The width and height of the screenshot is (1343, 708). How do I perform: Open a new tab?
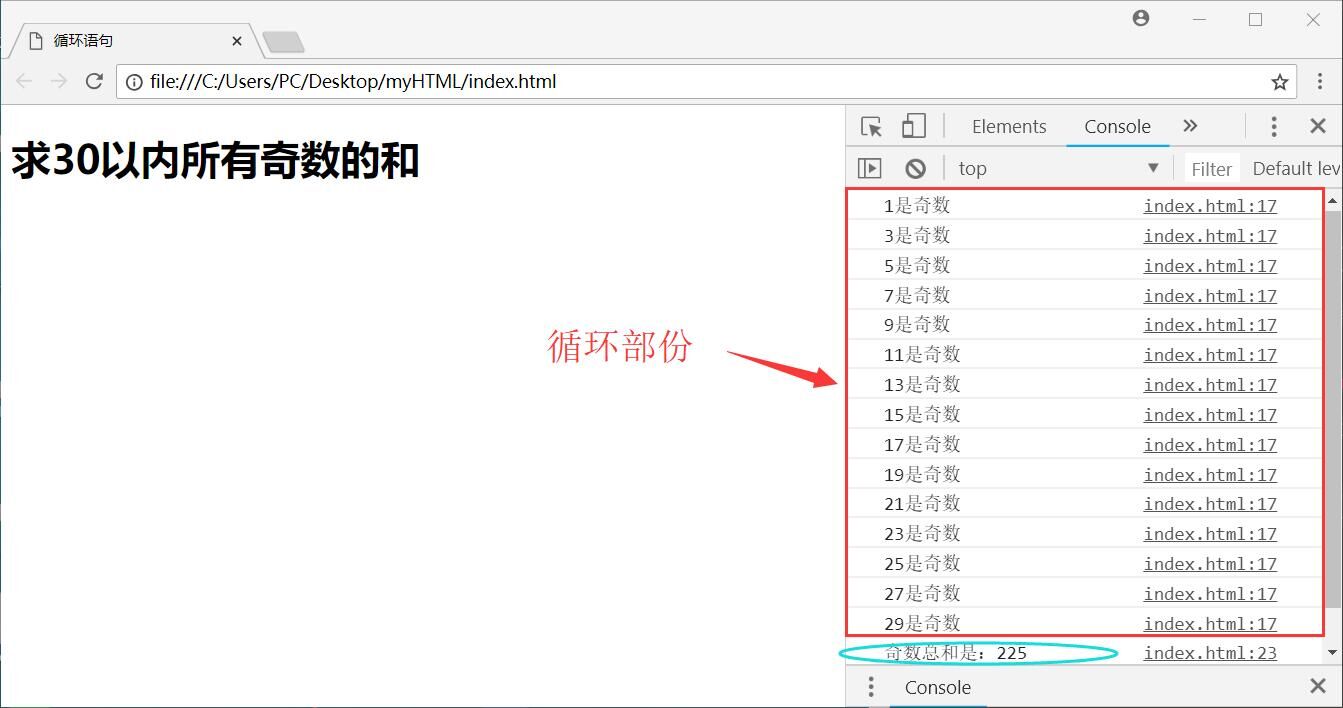click(283, 42)
